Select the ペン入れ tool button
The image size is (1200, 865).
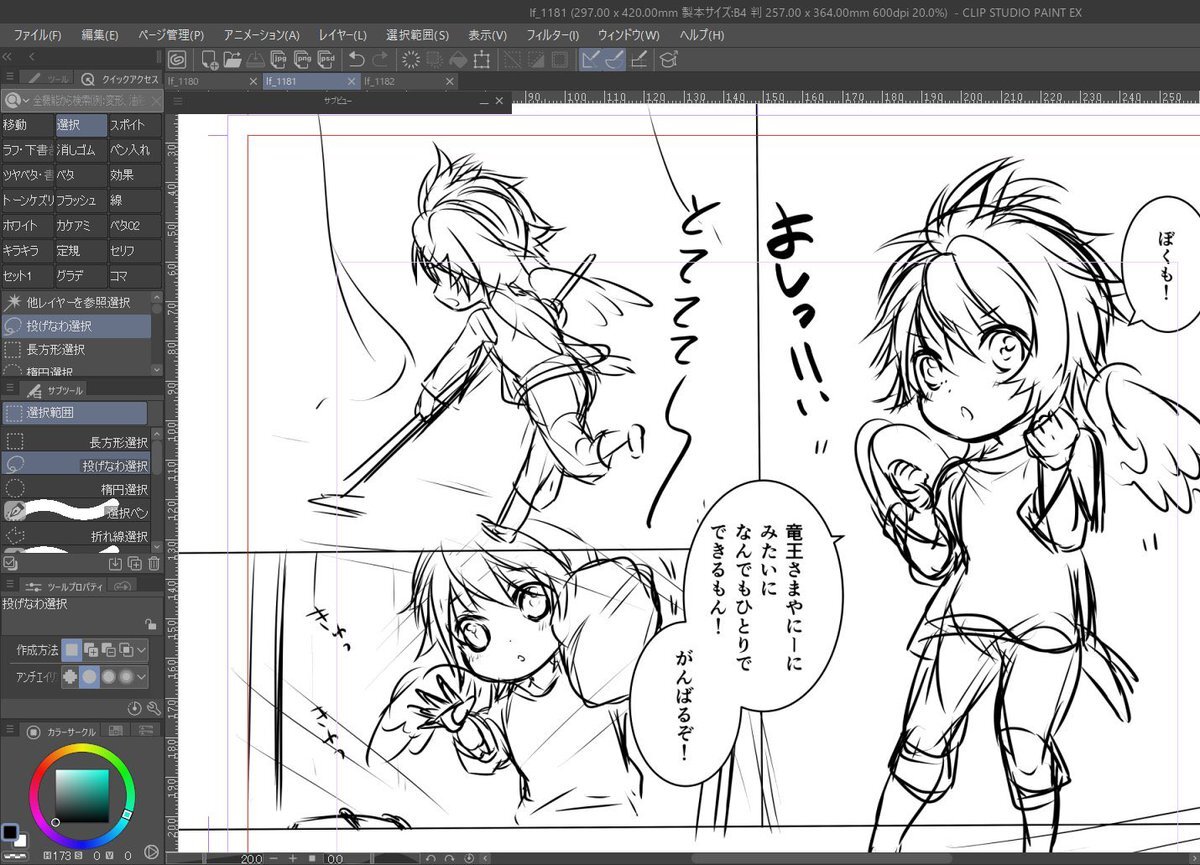[x=135, y=150]
